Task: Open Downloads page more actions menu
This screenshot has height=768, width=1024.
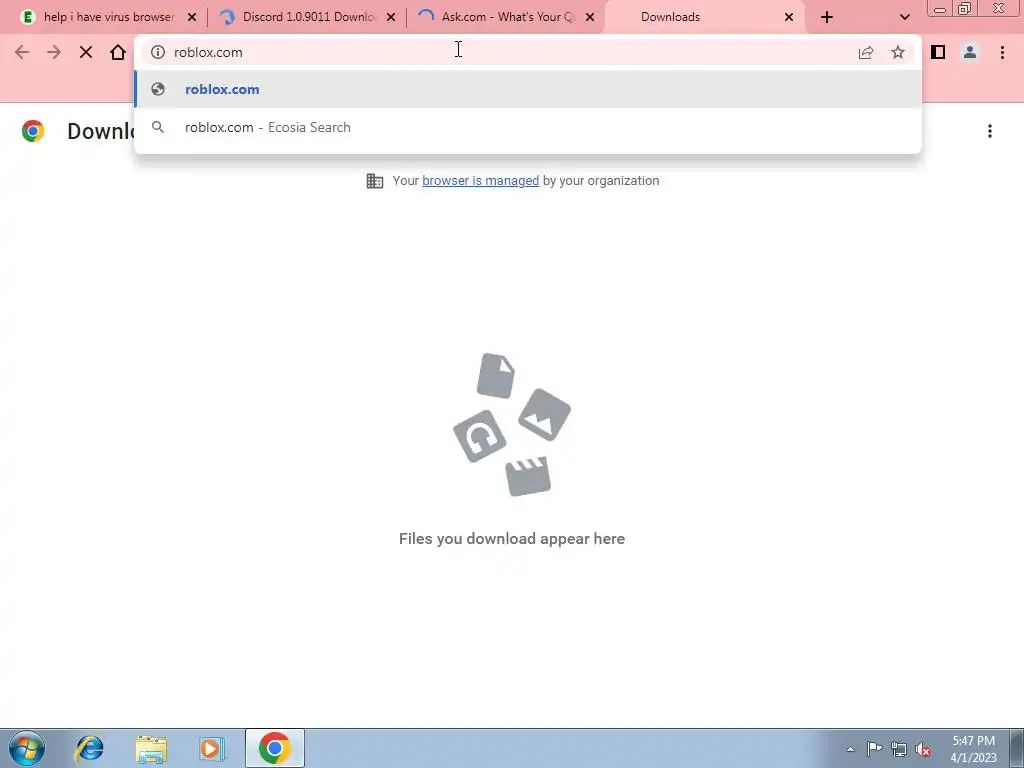Action: coord(990,131)
